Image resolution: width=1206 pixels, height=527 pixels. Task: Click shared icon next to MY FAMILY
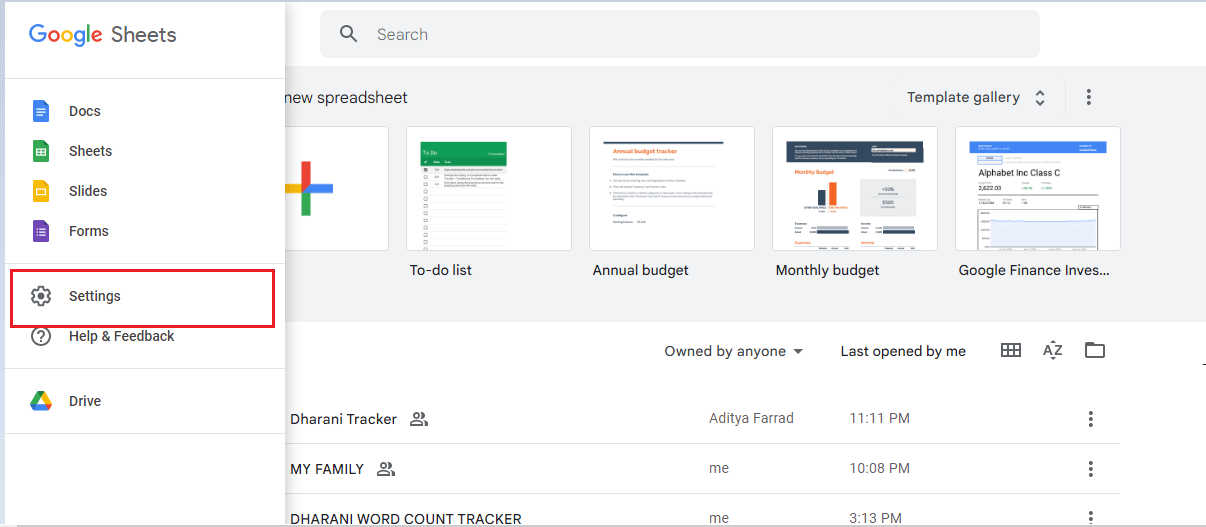tap(387, 468)
